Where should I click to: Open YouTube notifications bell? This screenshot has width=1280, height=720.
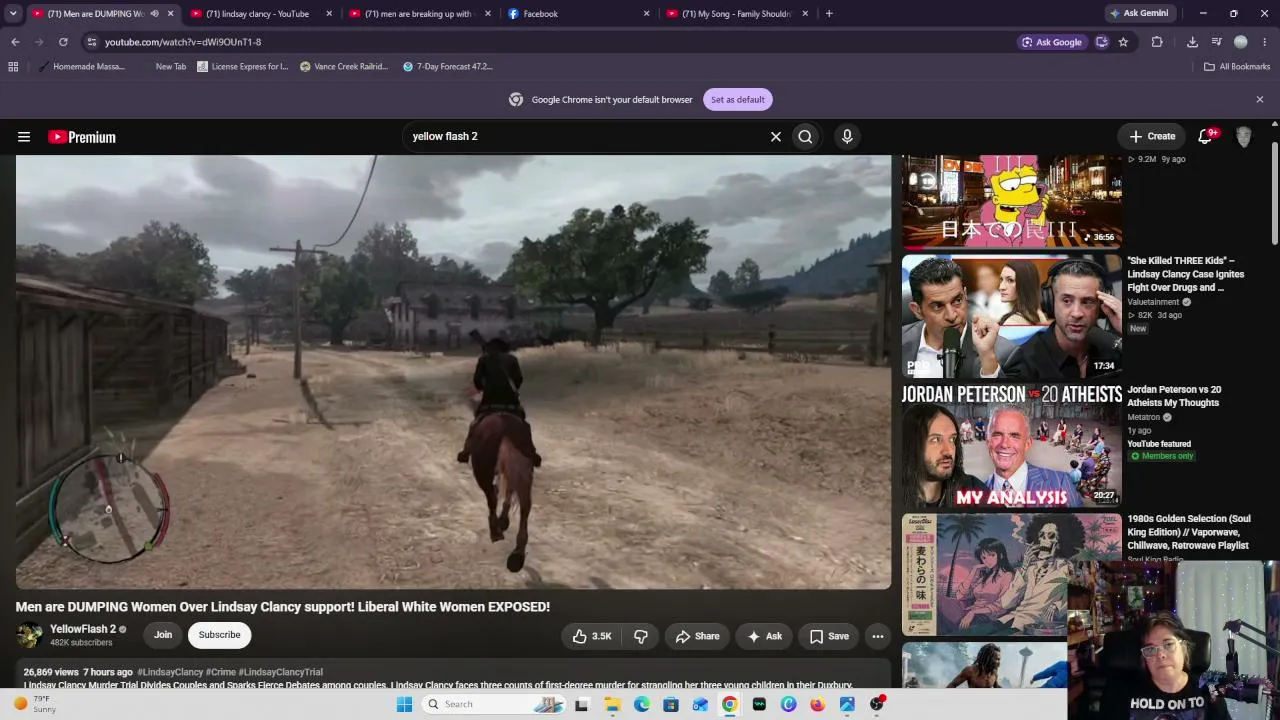tap(1206, 136)
